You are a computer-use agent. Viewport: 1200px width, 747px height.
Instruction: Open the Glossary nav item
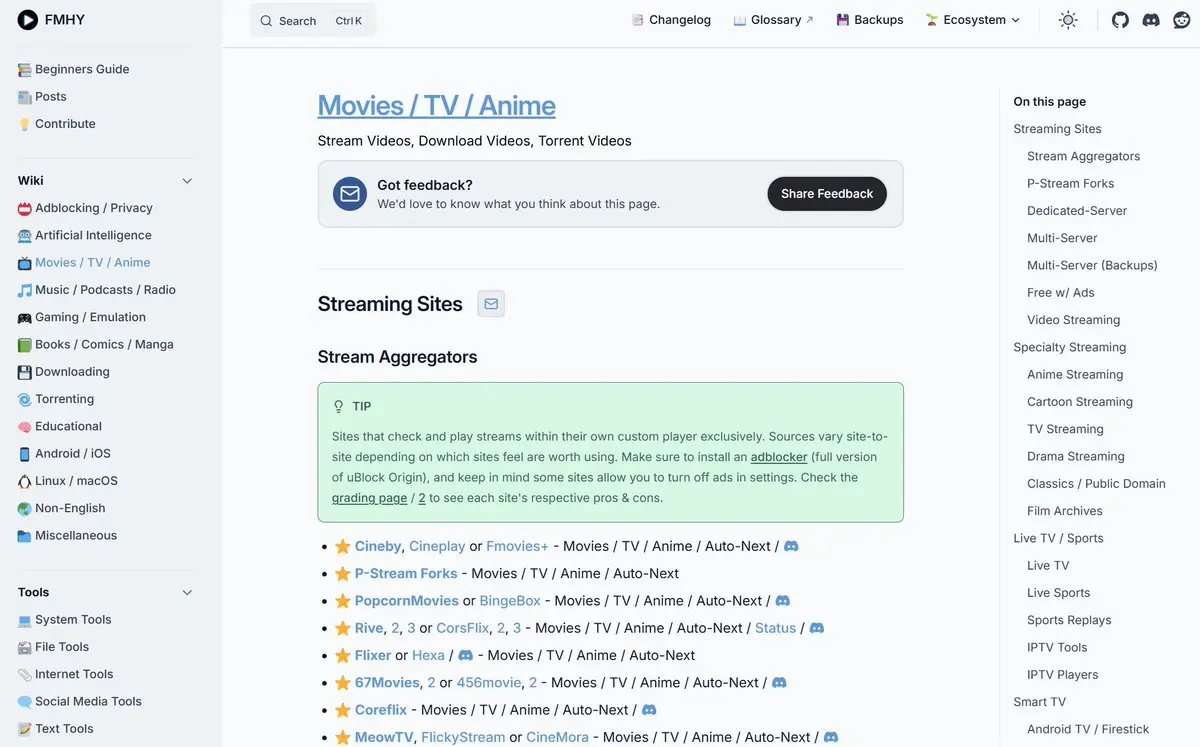[x=774, y=20]
